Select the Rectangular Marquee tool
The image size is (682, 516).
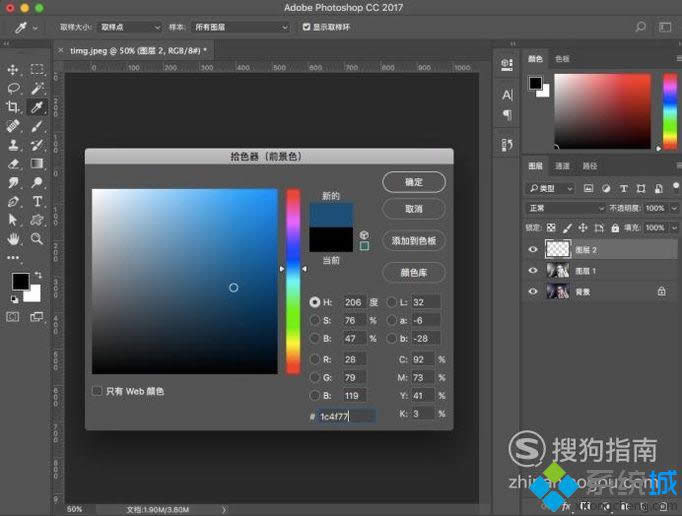(37, 70)
